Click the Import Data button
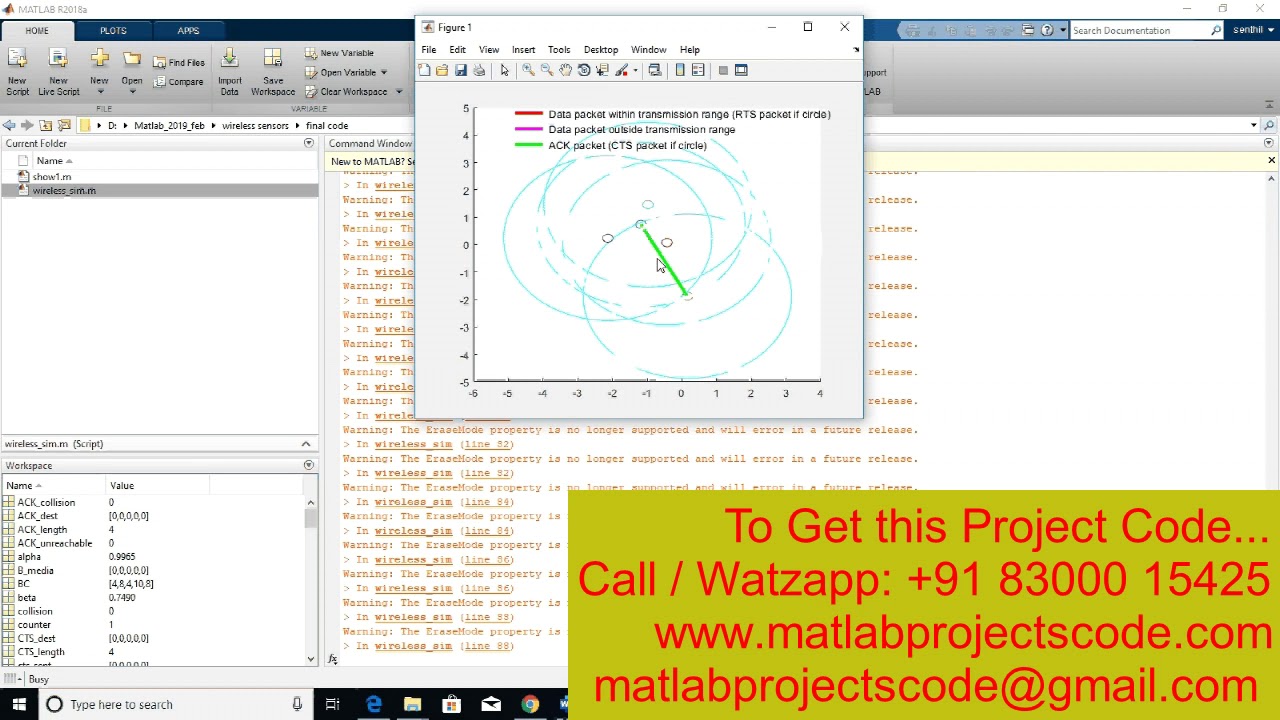This screenshot has width=1280, height=720. click(x=230, y=72)
